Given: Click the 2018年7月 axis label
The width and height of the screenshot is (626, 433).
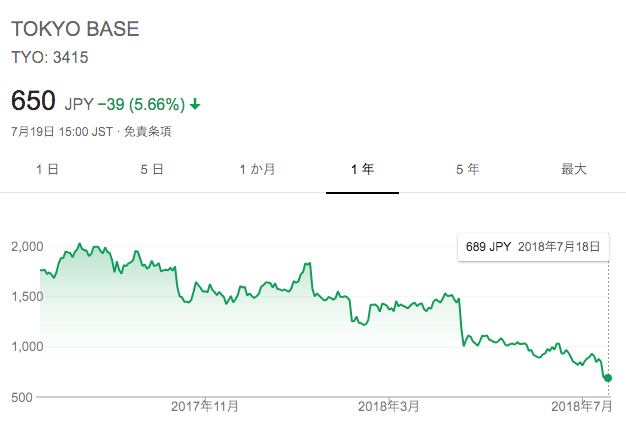Looking at the screenshot, I should [582, 406].
